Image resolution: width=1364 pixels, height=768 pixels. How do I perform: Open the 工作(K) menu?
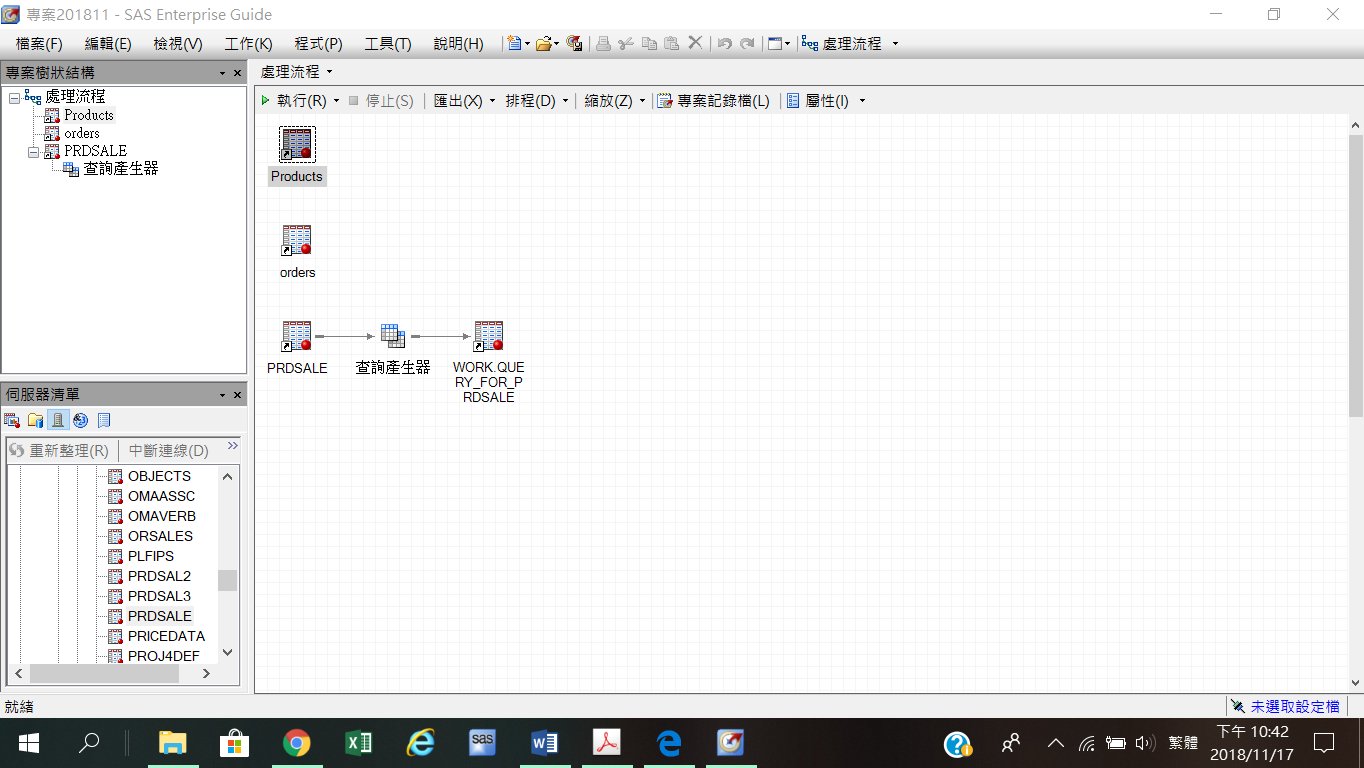tap(248, 44)
